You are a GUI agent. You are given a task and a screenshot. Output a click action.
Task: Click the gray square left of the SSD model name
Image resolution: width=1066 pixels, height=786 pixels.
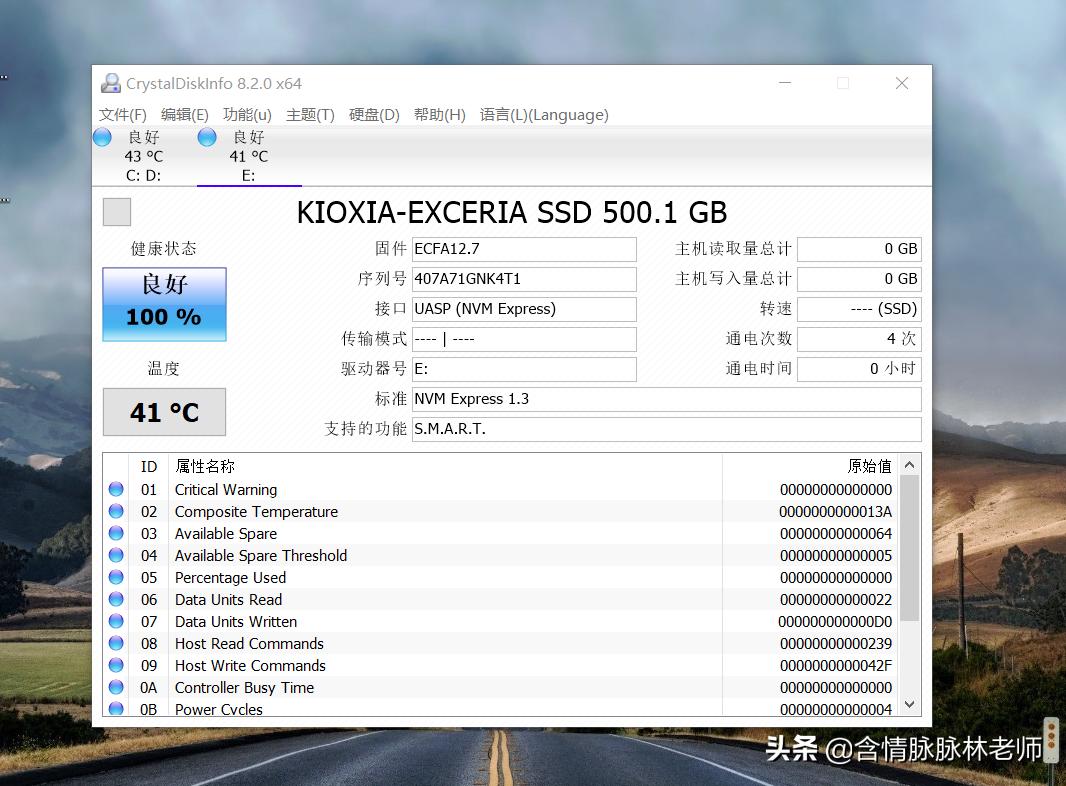pyautogui.click(x=116, y=212)
